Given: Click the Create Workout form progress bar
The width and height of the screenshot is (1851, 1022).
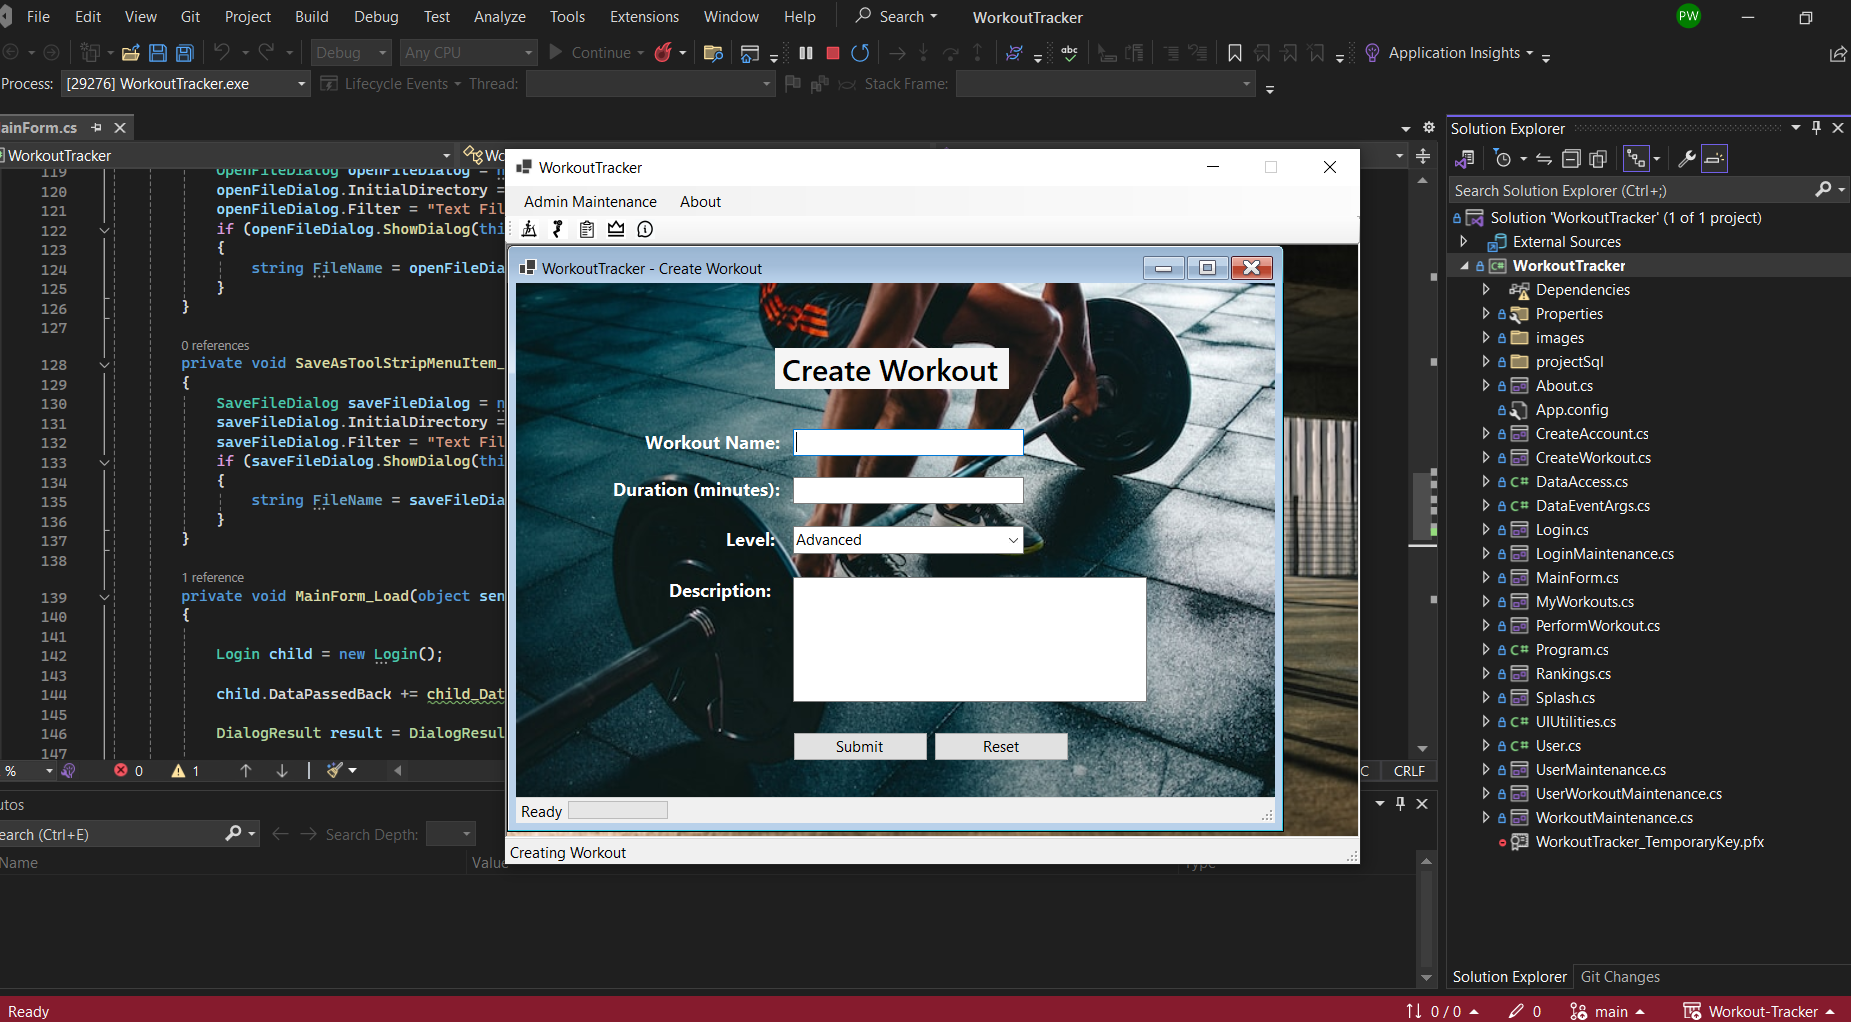Looking at the screenshot, I should click(617, 811).
